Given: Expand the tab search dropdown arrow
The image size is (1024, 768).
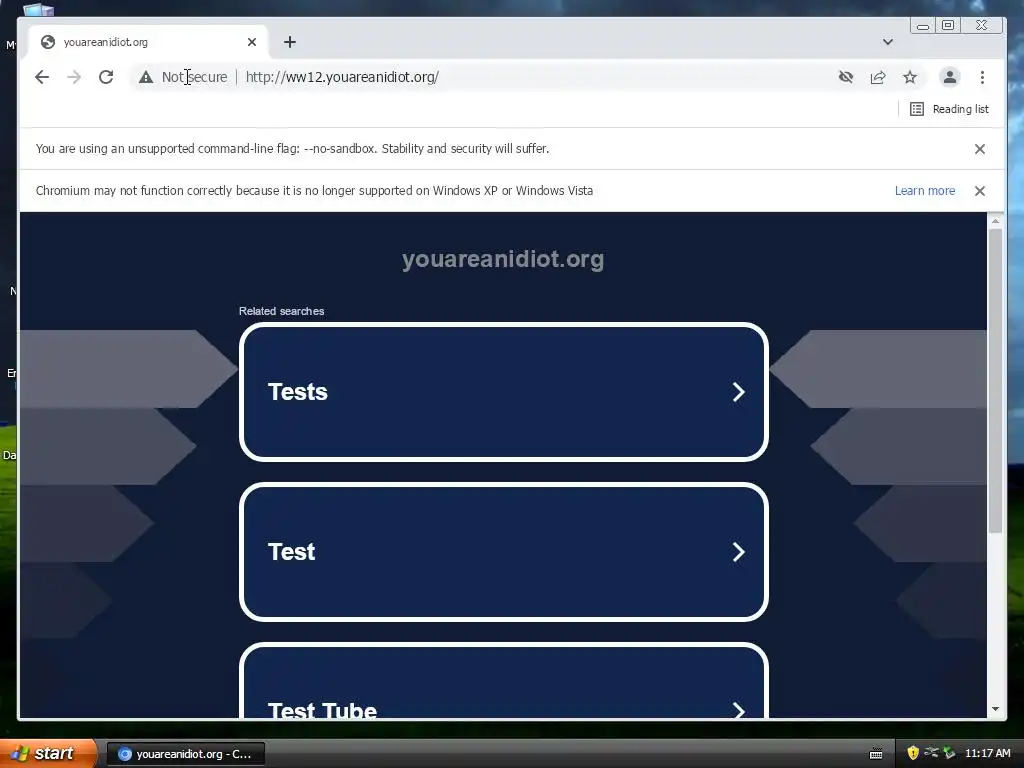Looking at the screenshot, I should coord(888,42).
